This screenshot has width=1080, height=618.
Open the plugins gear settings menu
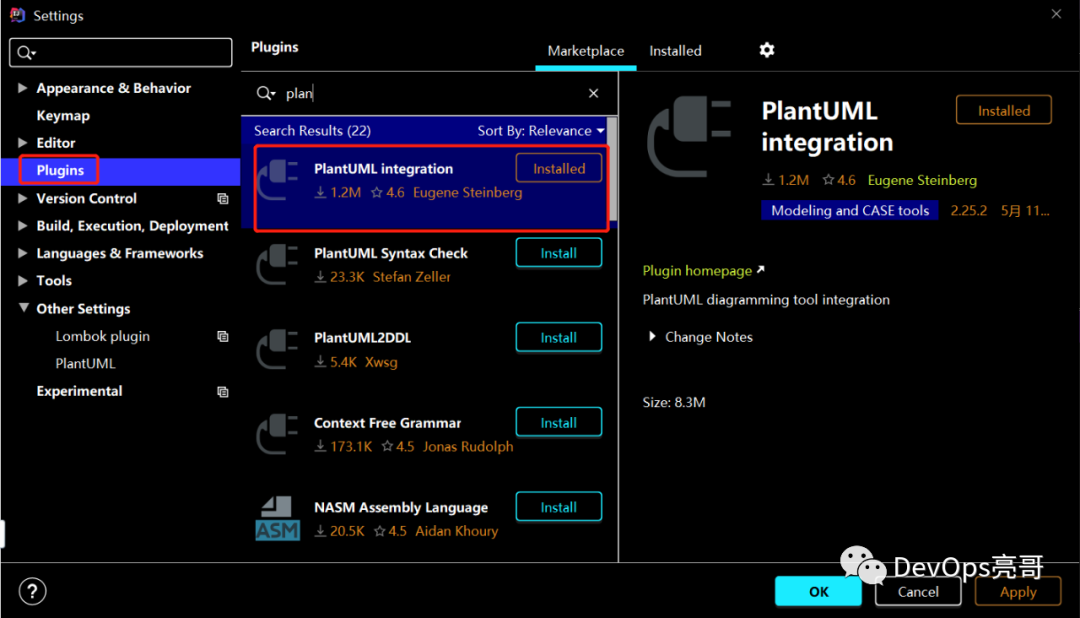pyautogui.click(x=767, y=50)
